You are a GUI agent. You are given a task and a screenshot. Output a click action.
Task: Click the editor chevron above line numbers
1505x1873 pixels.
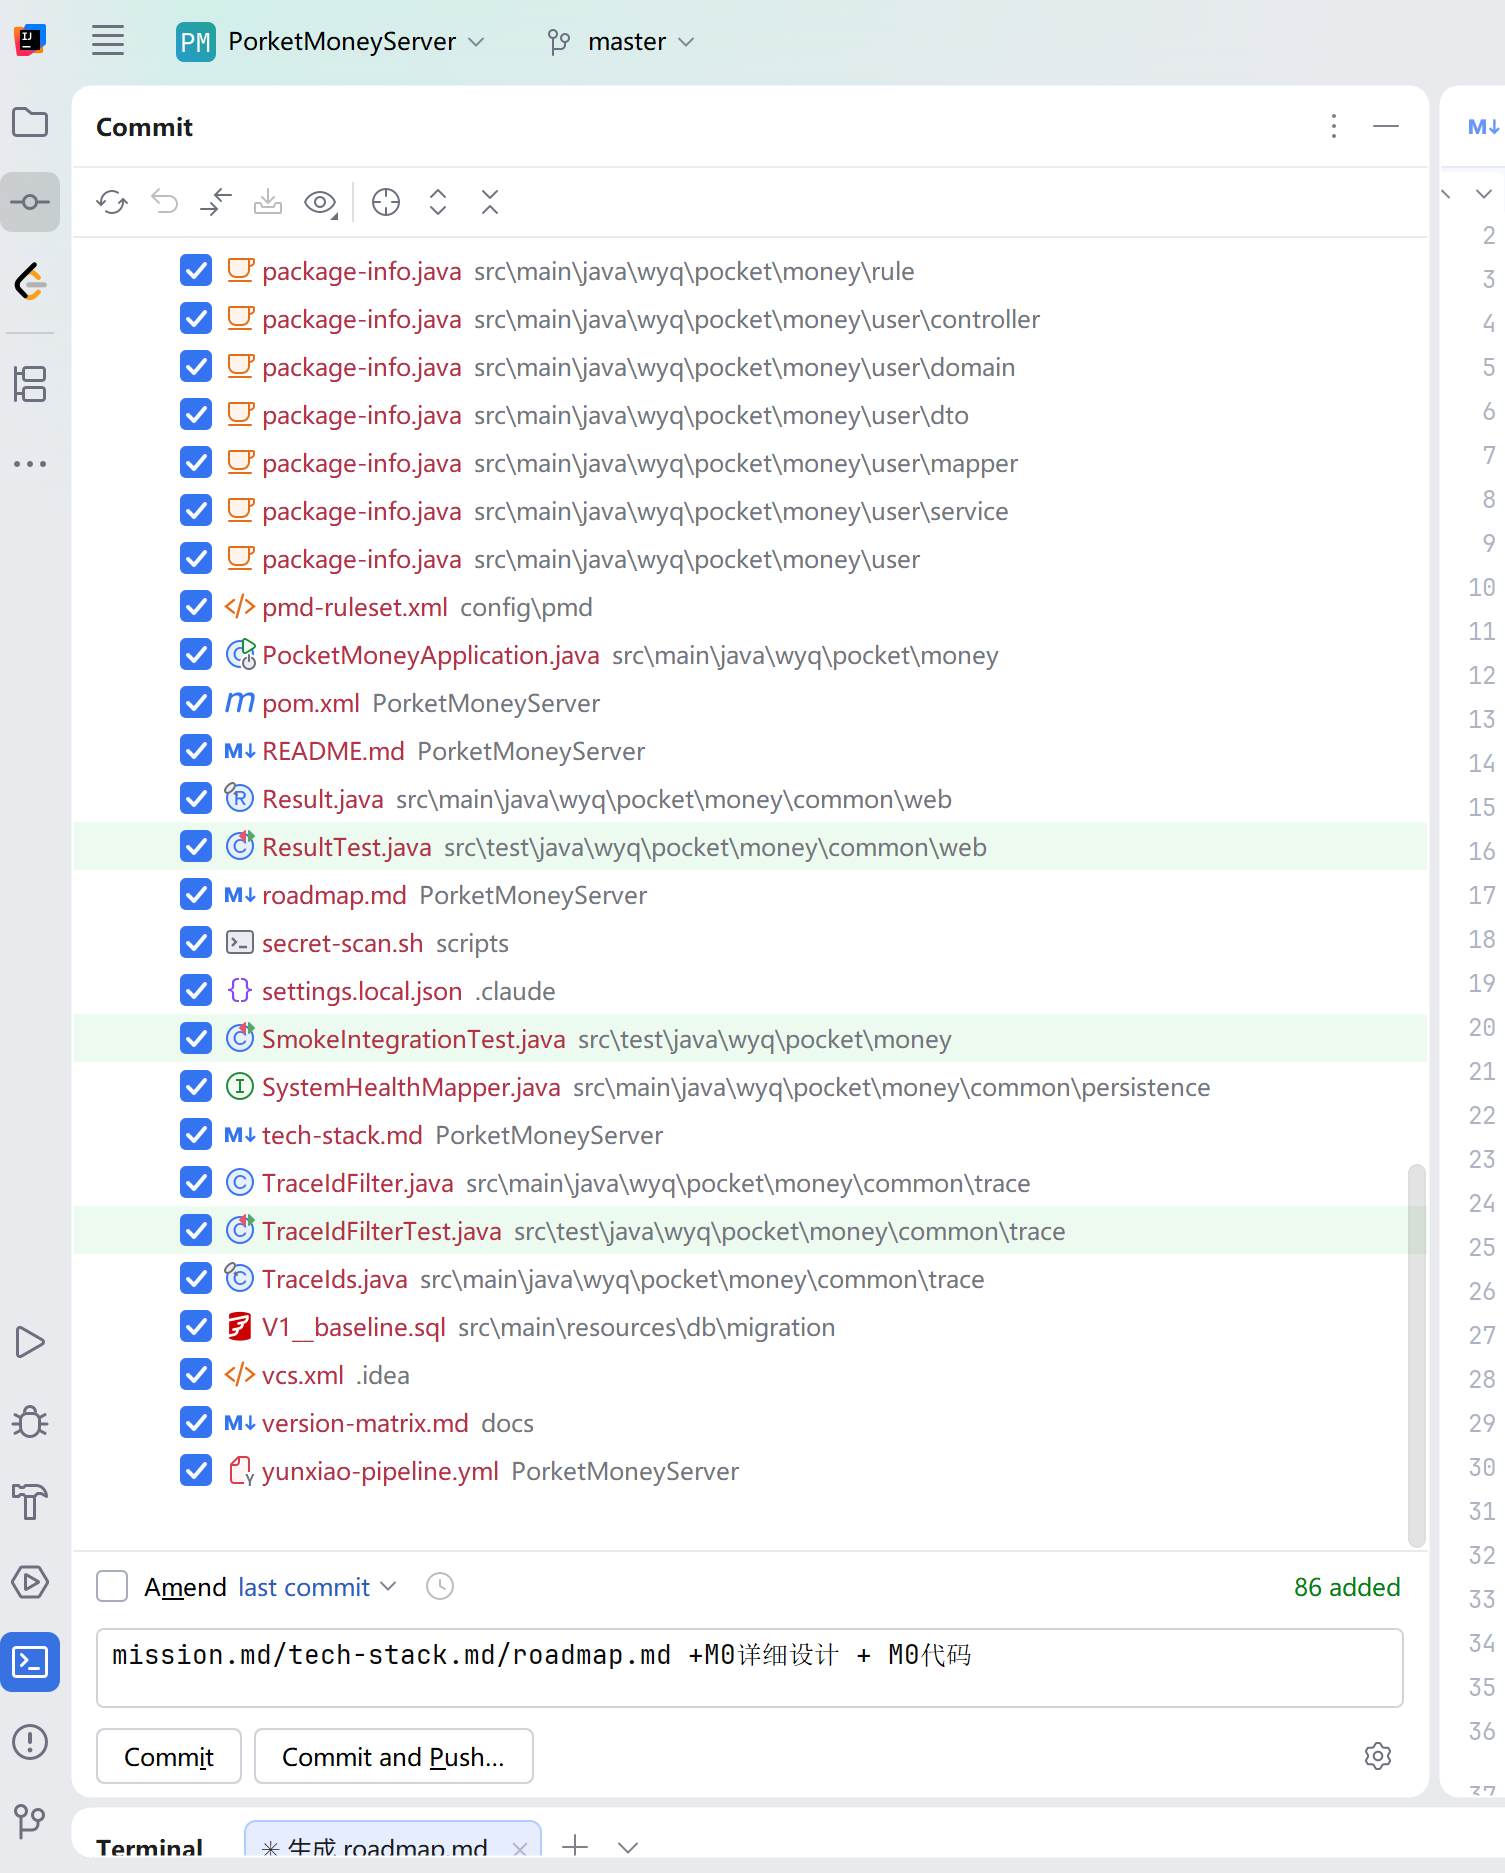point(1484,194)
